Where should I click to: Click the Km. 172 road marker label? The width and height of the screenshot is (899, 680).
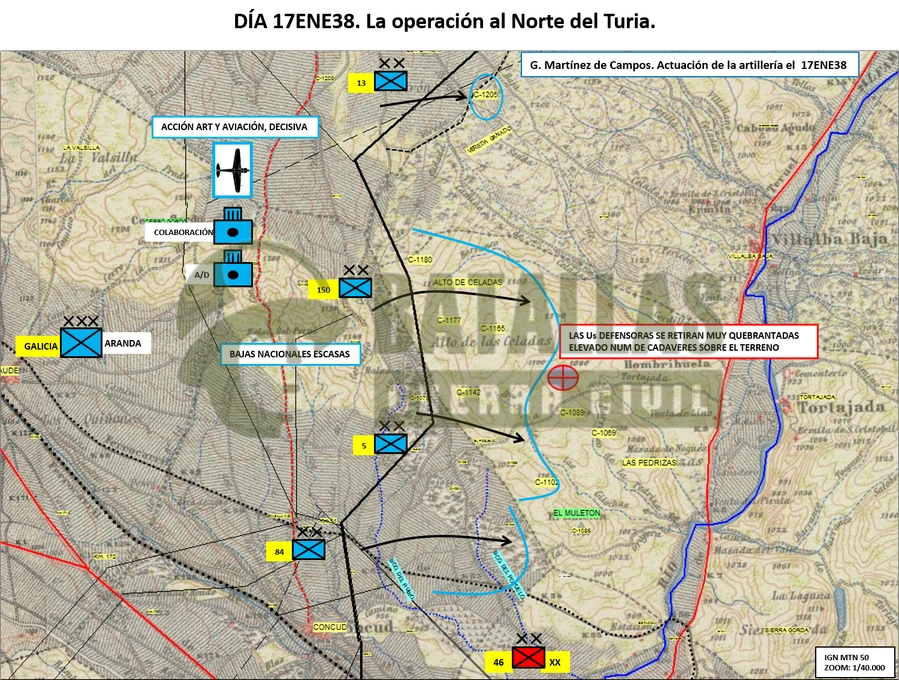click(105, 557)
